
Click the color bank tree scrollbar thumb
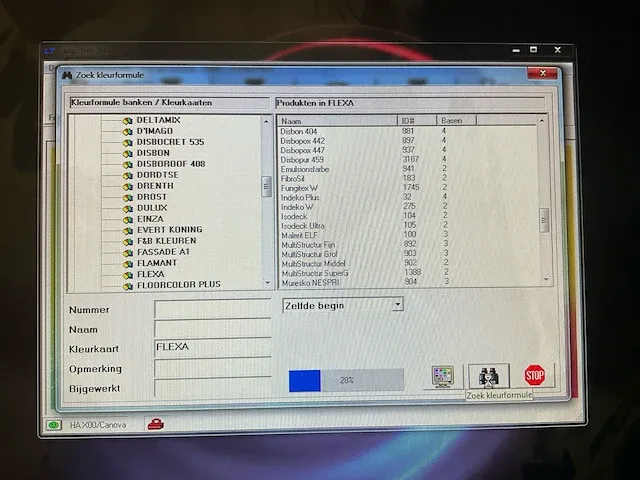tap(267, 187)
